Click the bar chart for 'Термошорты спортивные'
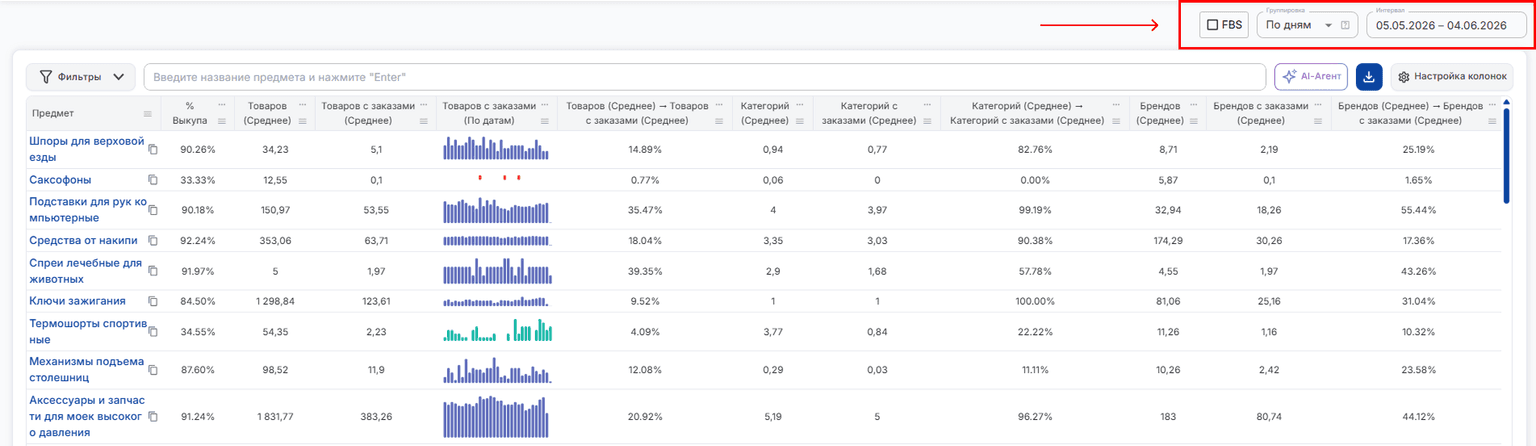 pyautogui.click(x=496, y=330)
